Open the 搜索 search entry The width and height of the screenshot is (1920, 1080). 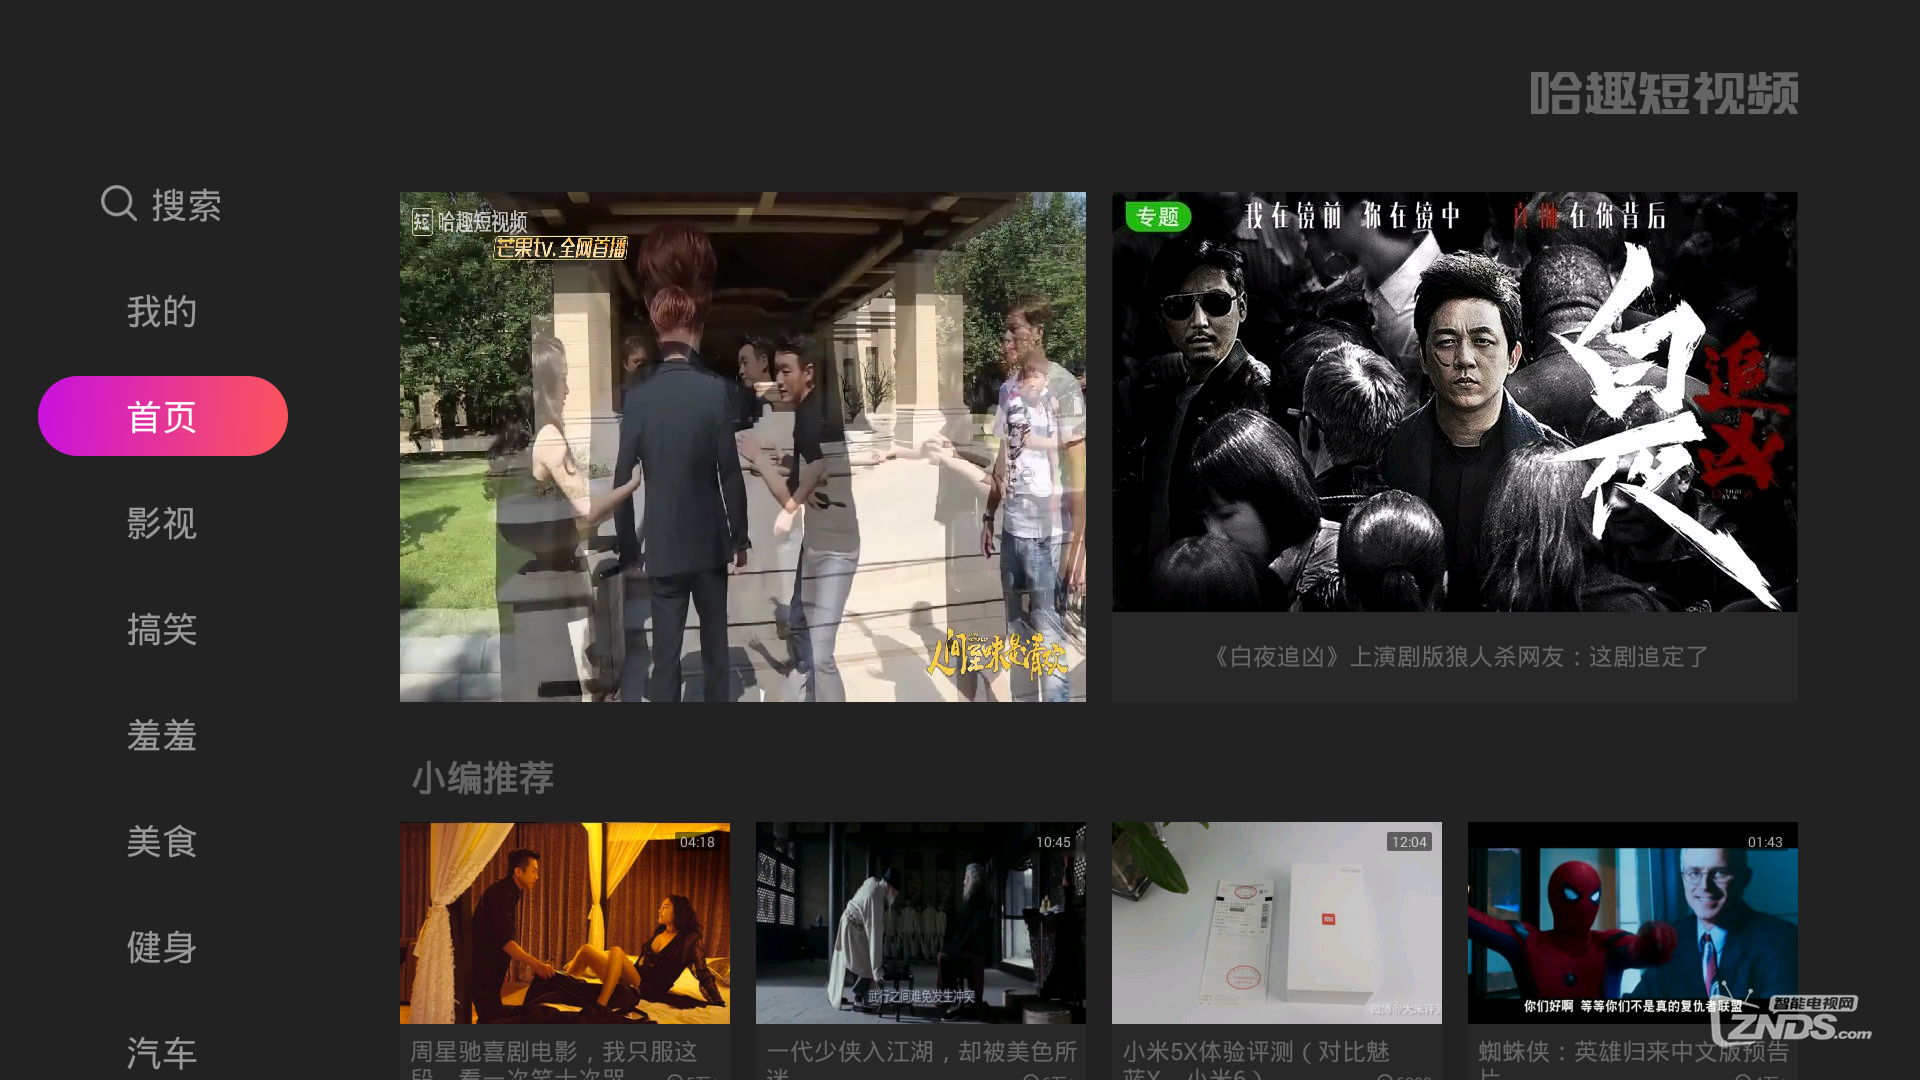pos(162,204)
